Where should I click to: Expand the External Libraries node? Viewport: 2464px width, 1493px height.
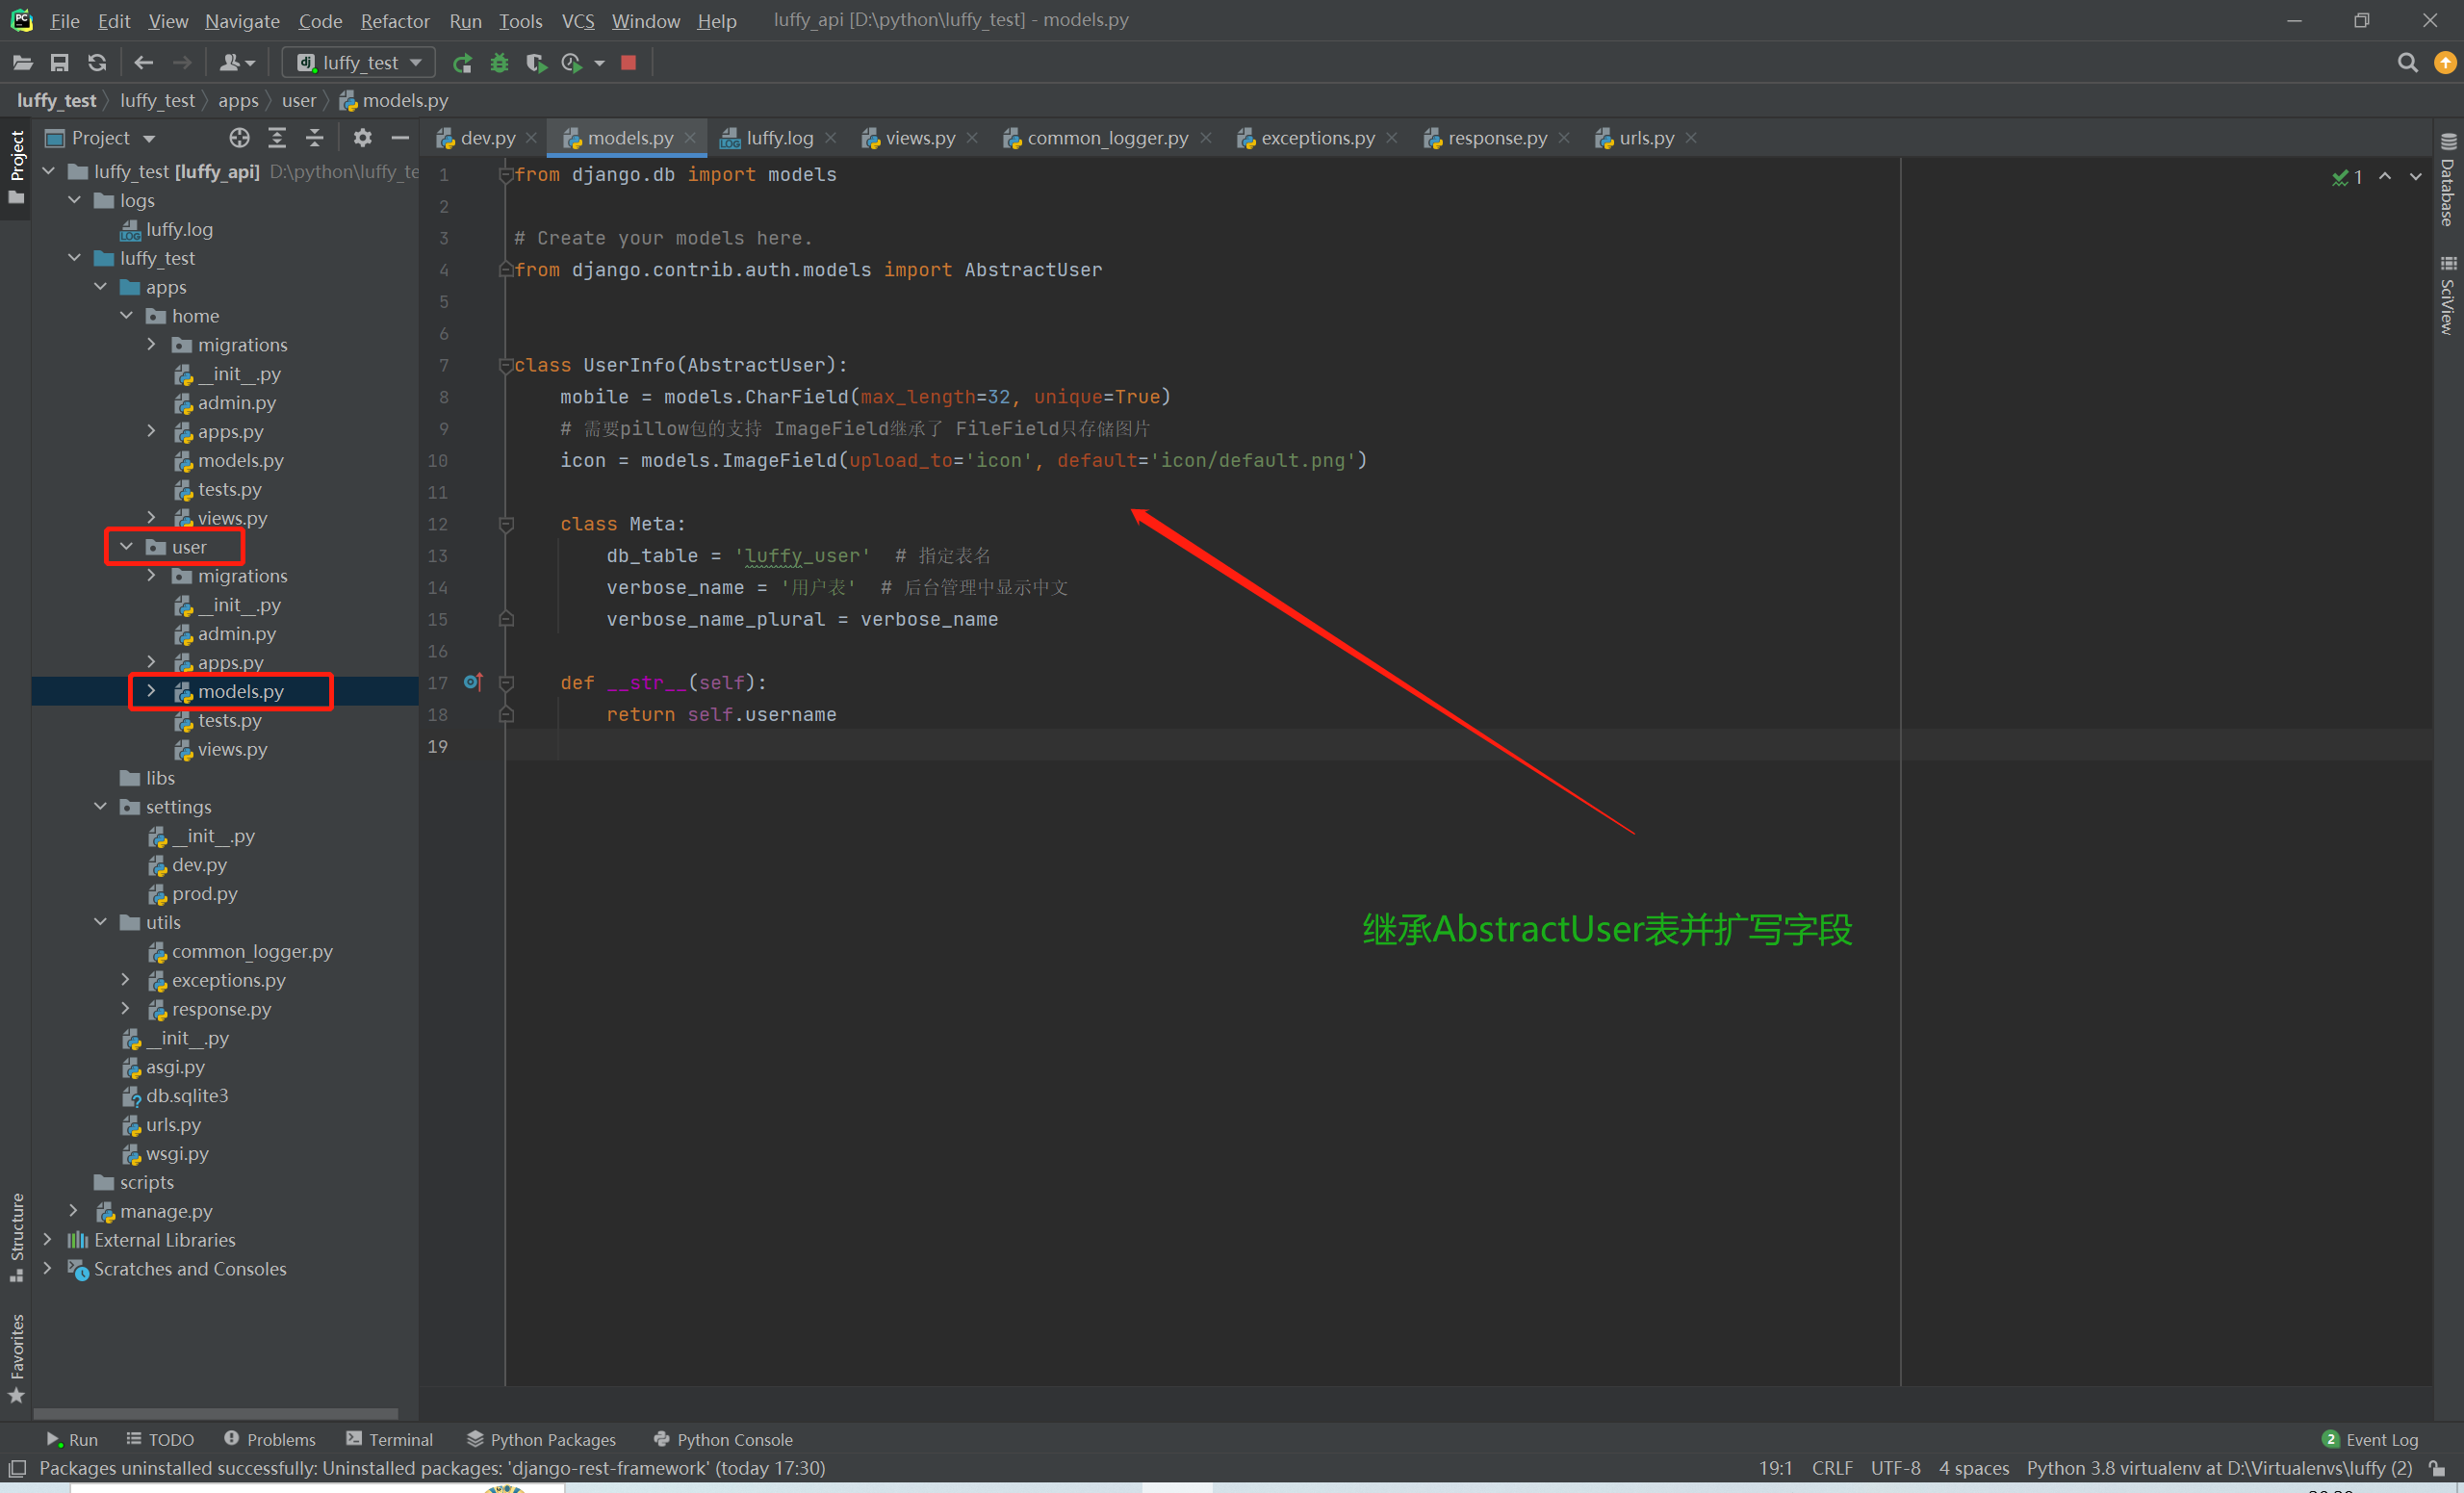click(47, 1240)
